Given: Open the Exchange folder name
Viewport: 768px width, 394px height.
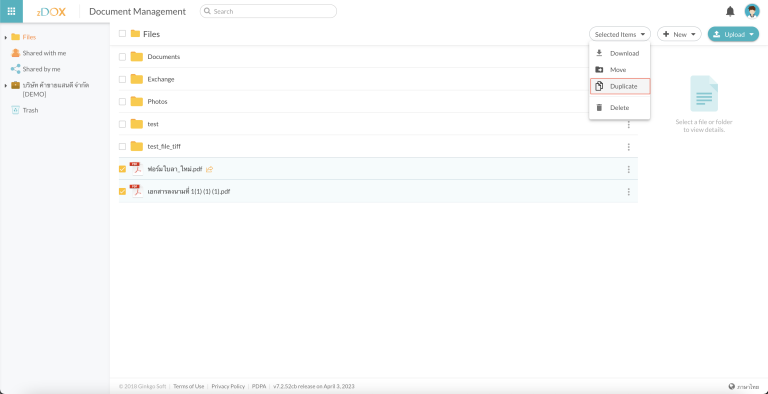Looking at the screenshot, I should (161, 79).
